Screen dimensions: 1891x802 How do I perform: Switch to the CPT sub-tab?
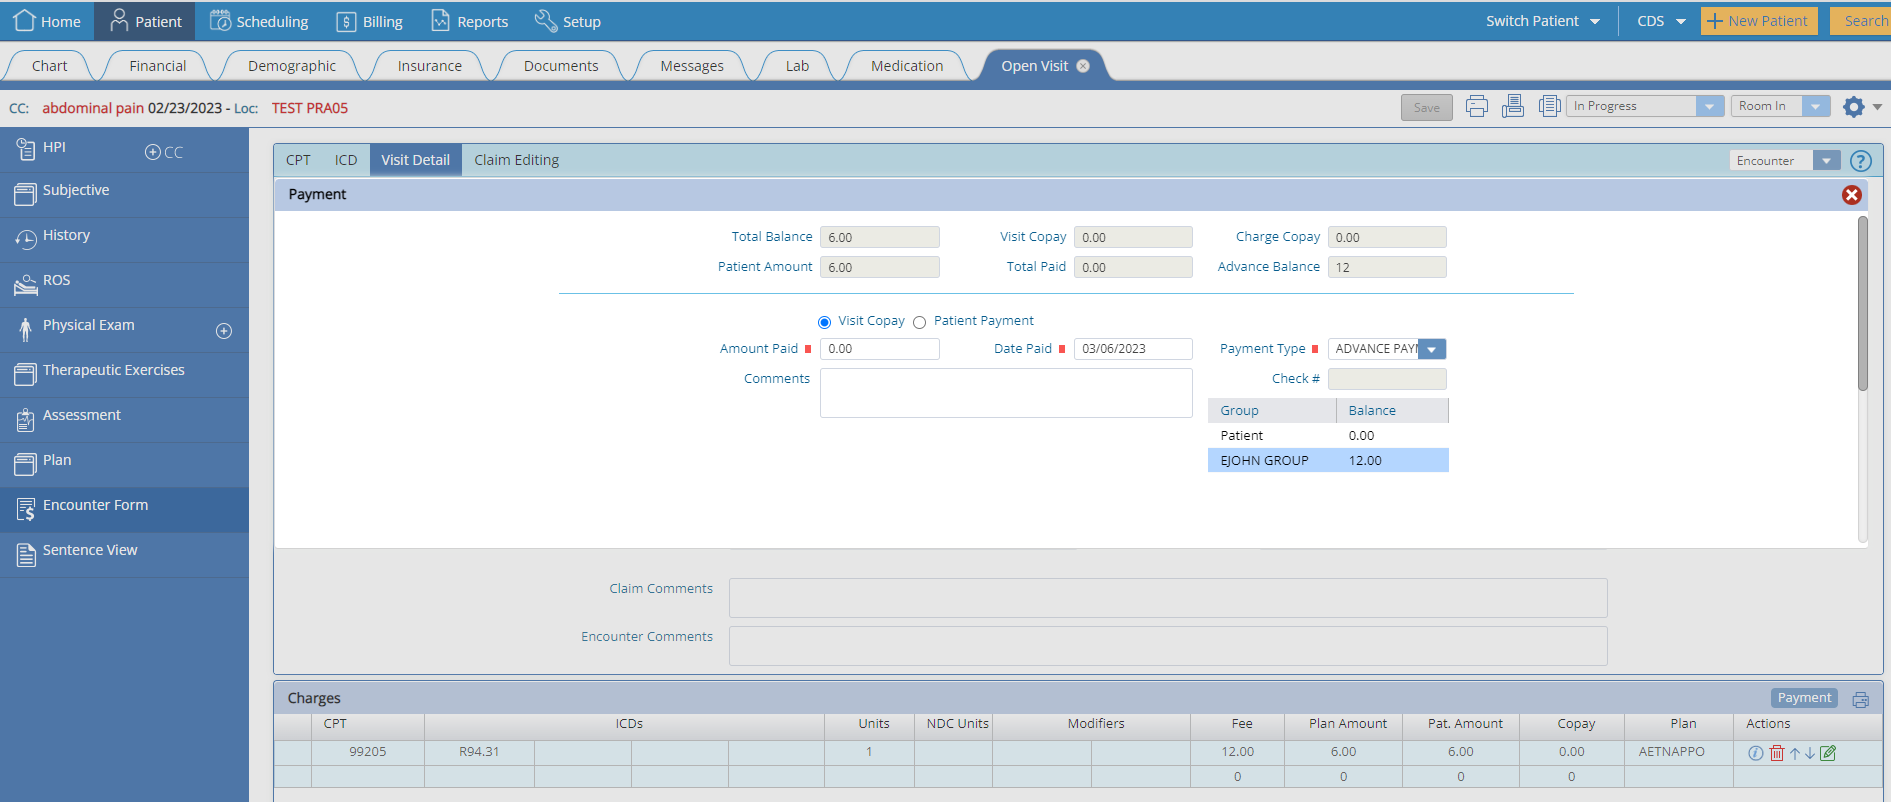298,160
